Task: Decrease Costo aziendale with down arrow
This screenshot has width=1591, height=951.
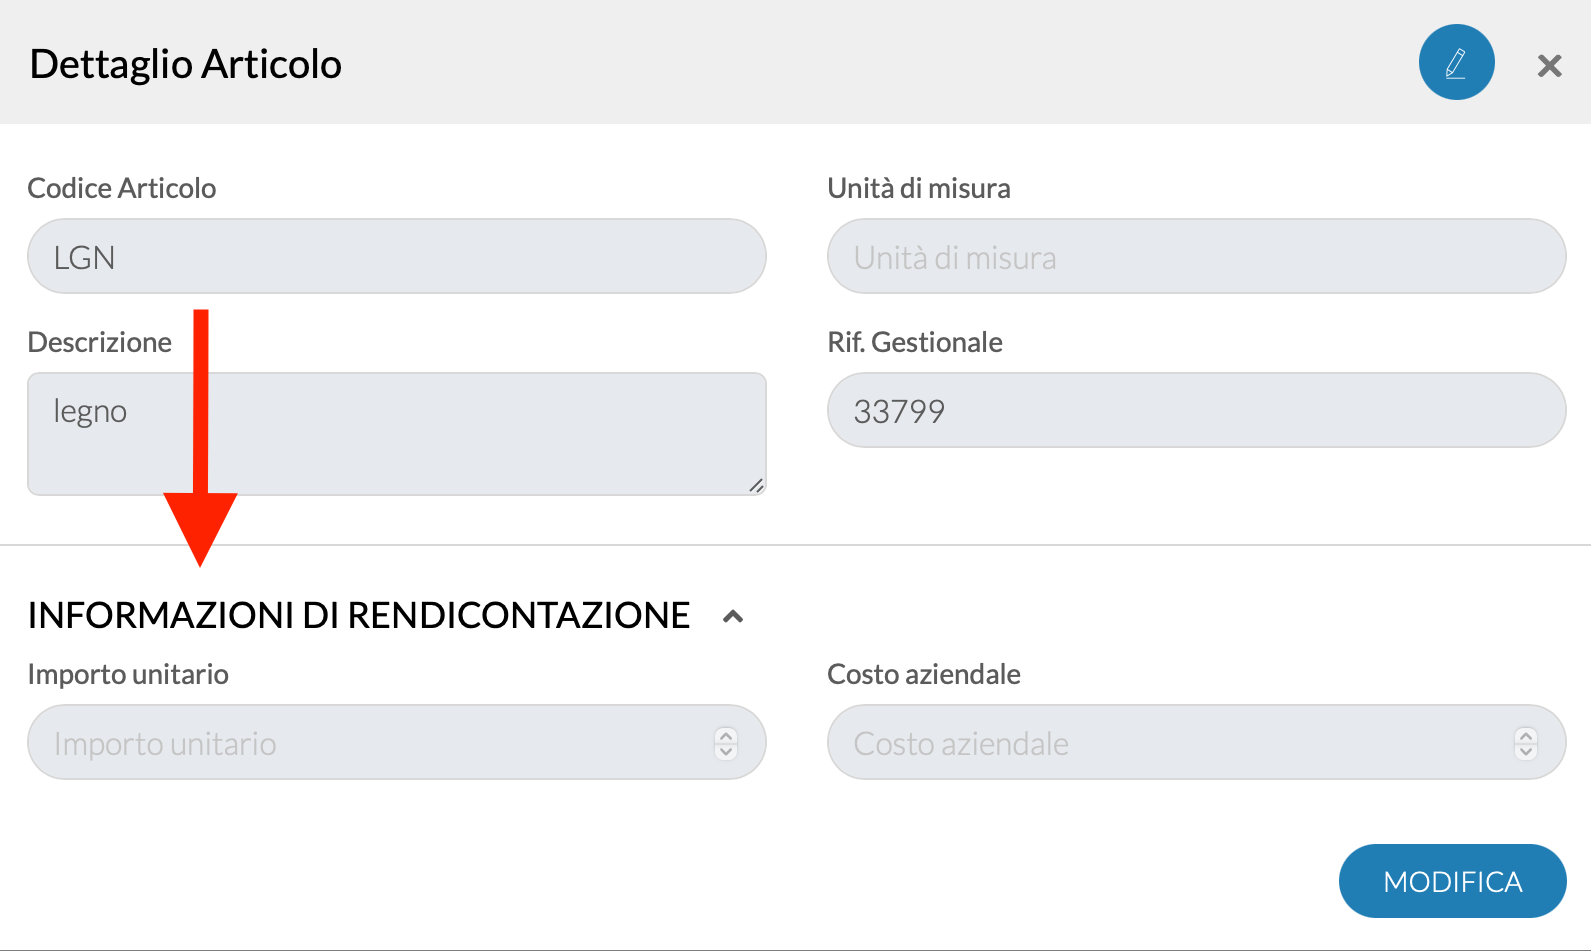Action: pos(1526,751)
